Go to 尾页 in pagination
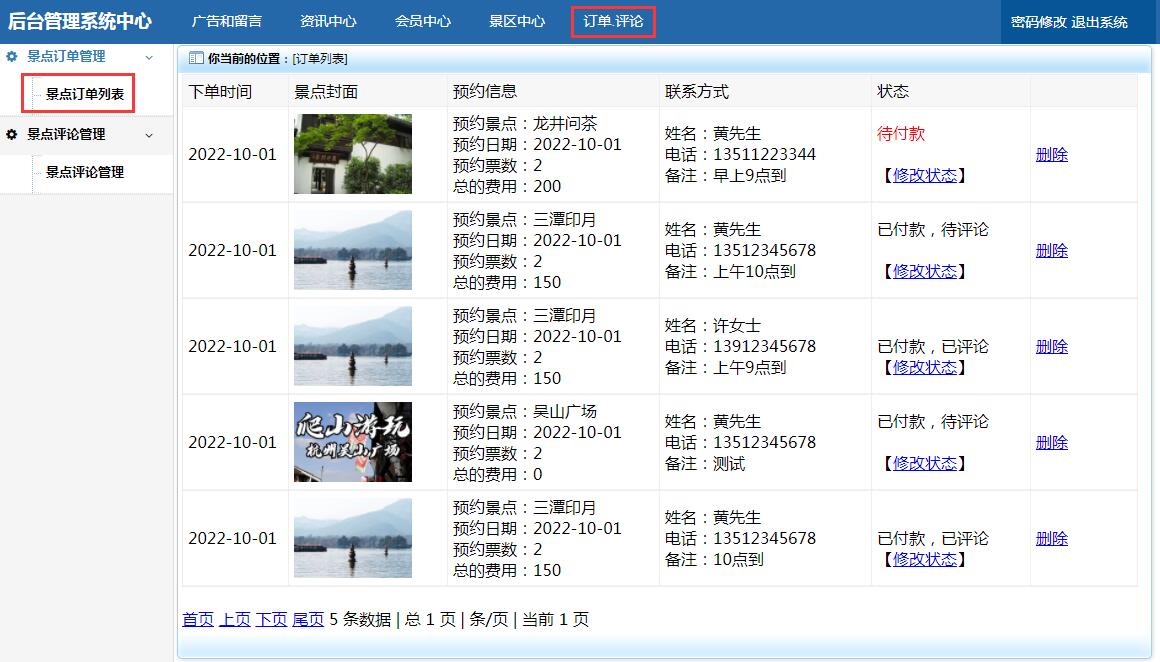 308,620
